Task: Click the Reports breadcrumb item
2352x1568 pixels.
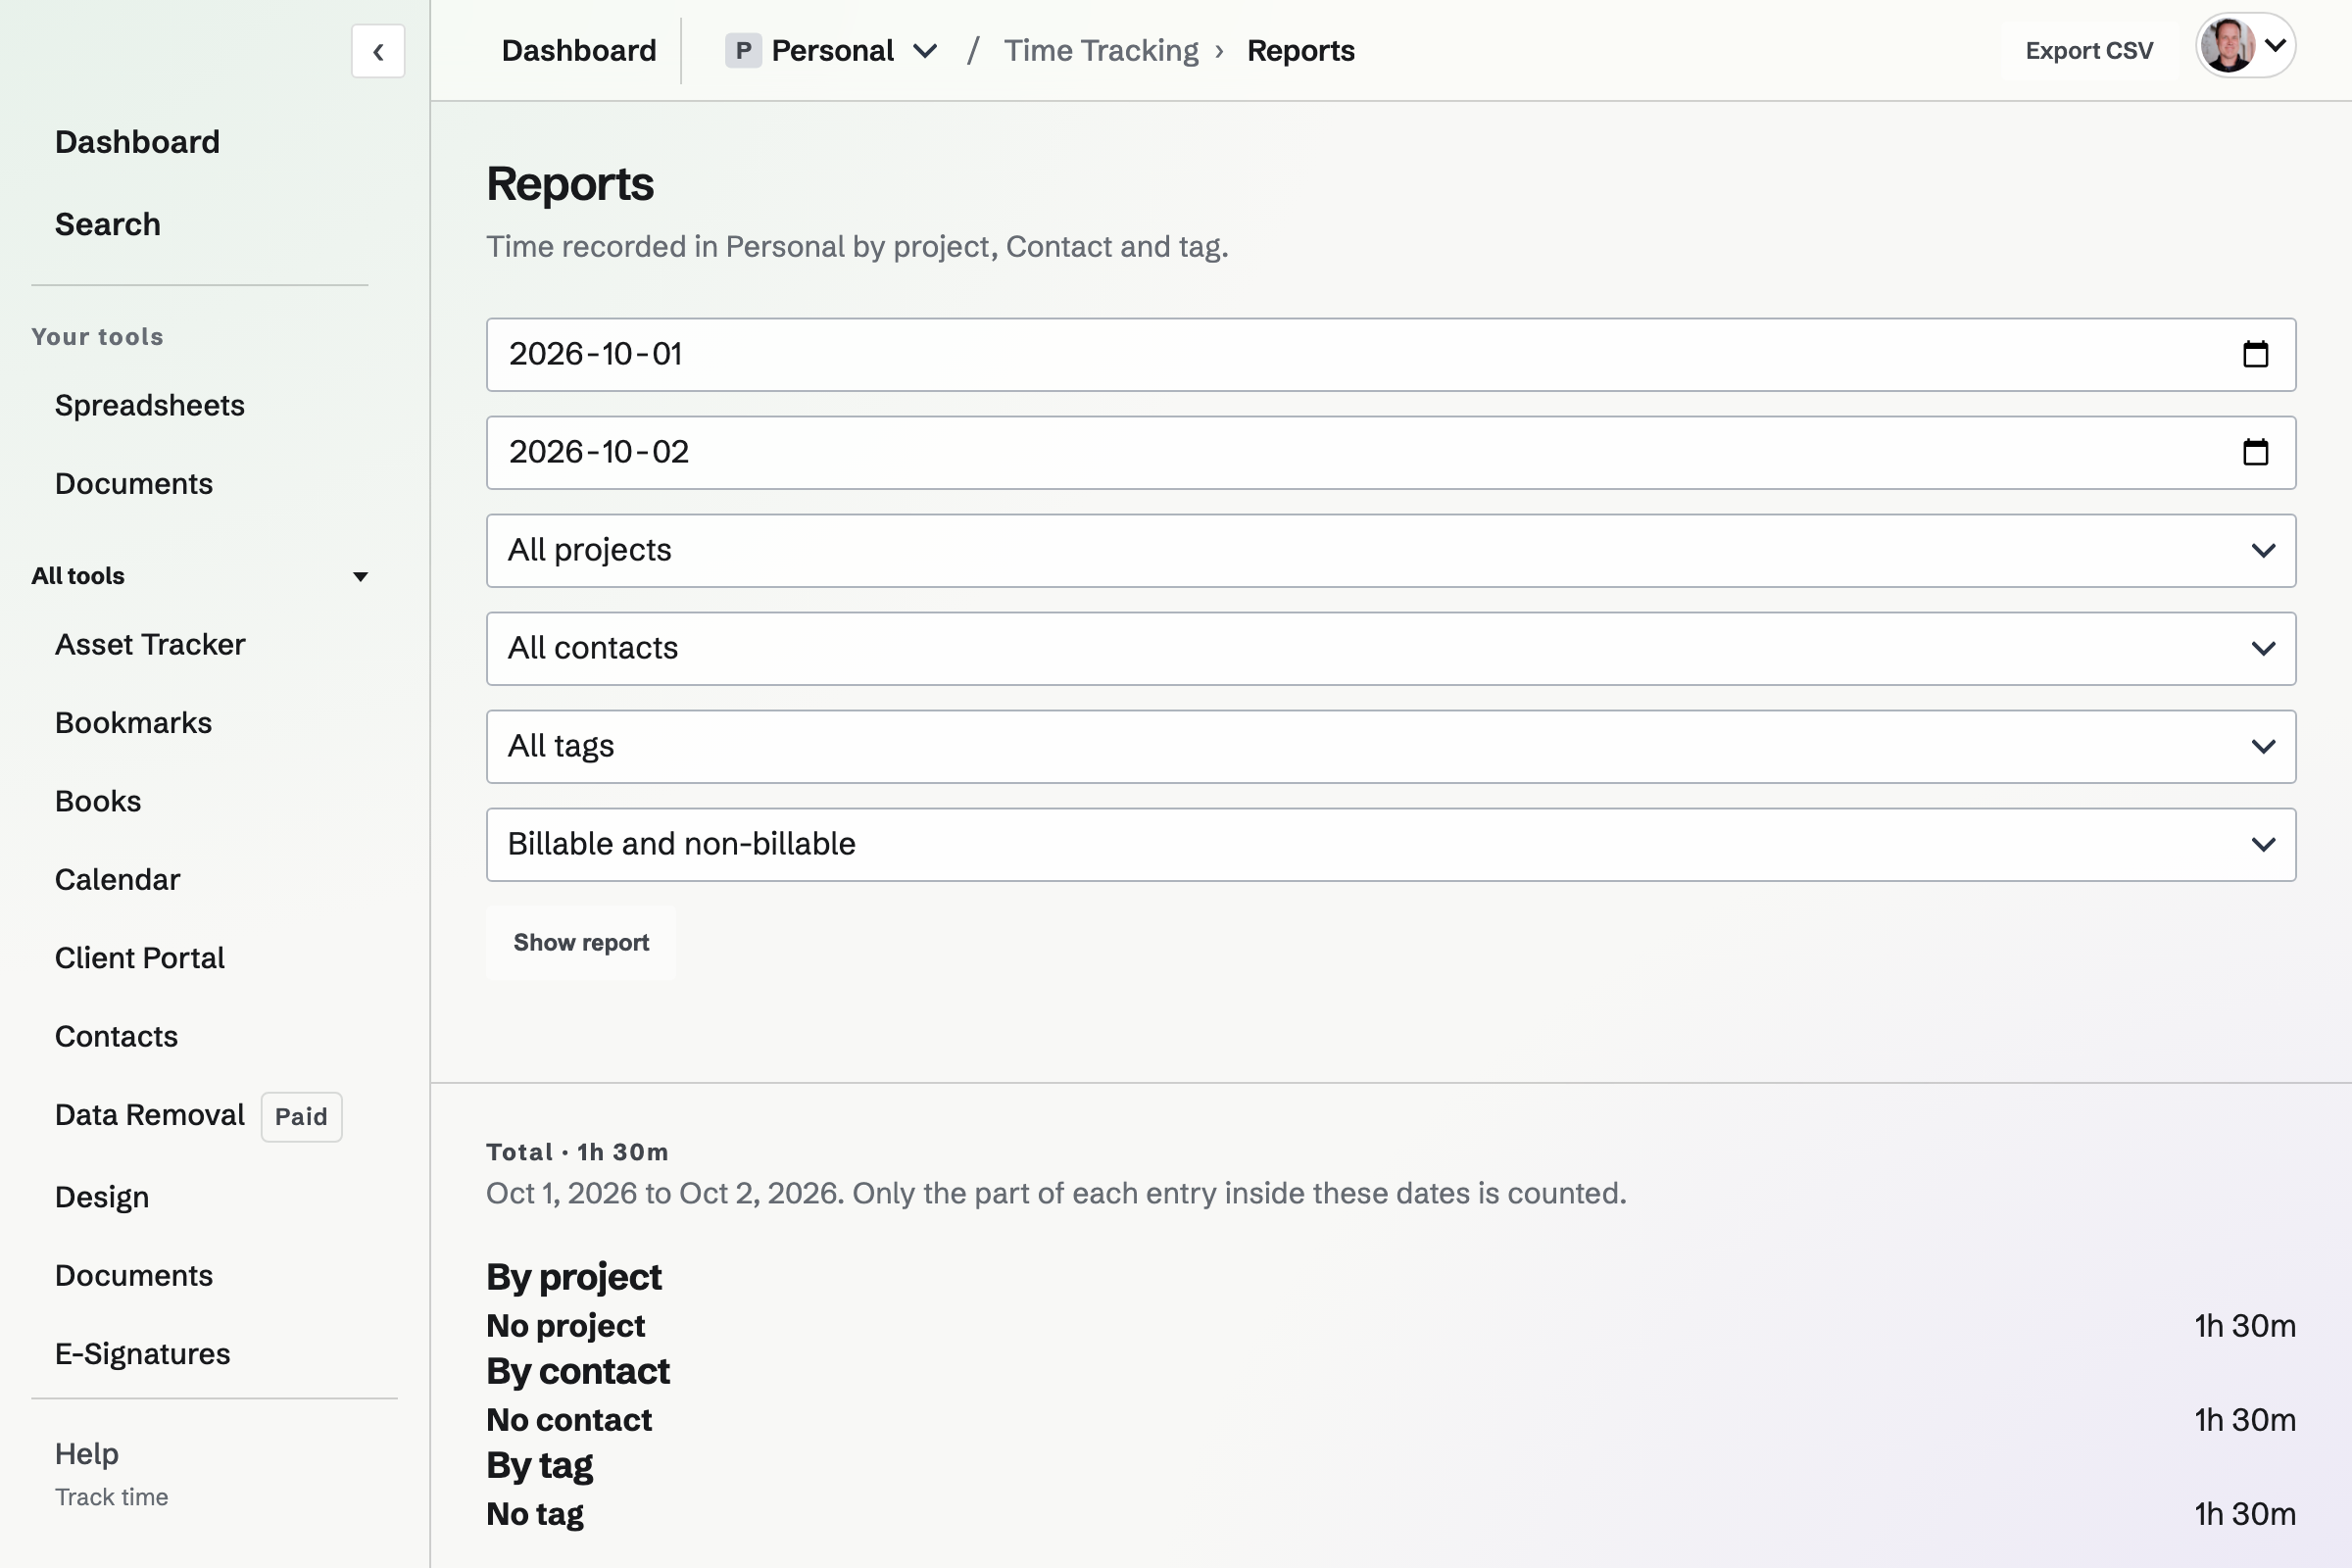Action: [x=1300, y=51]
